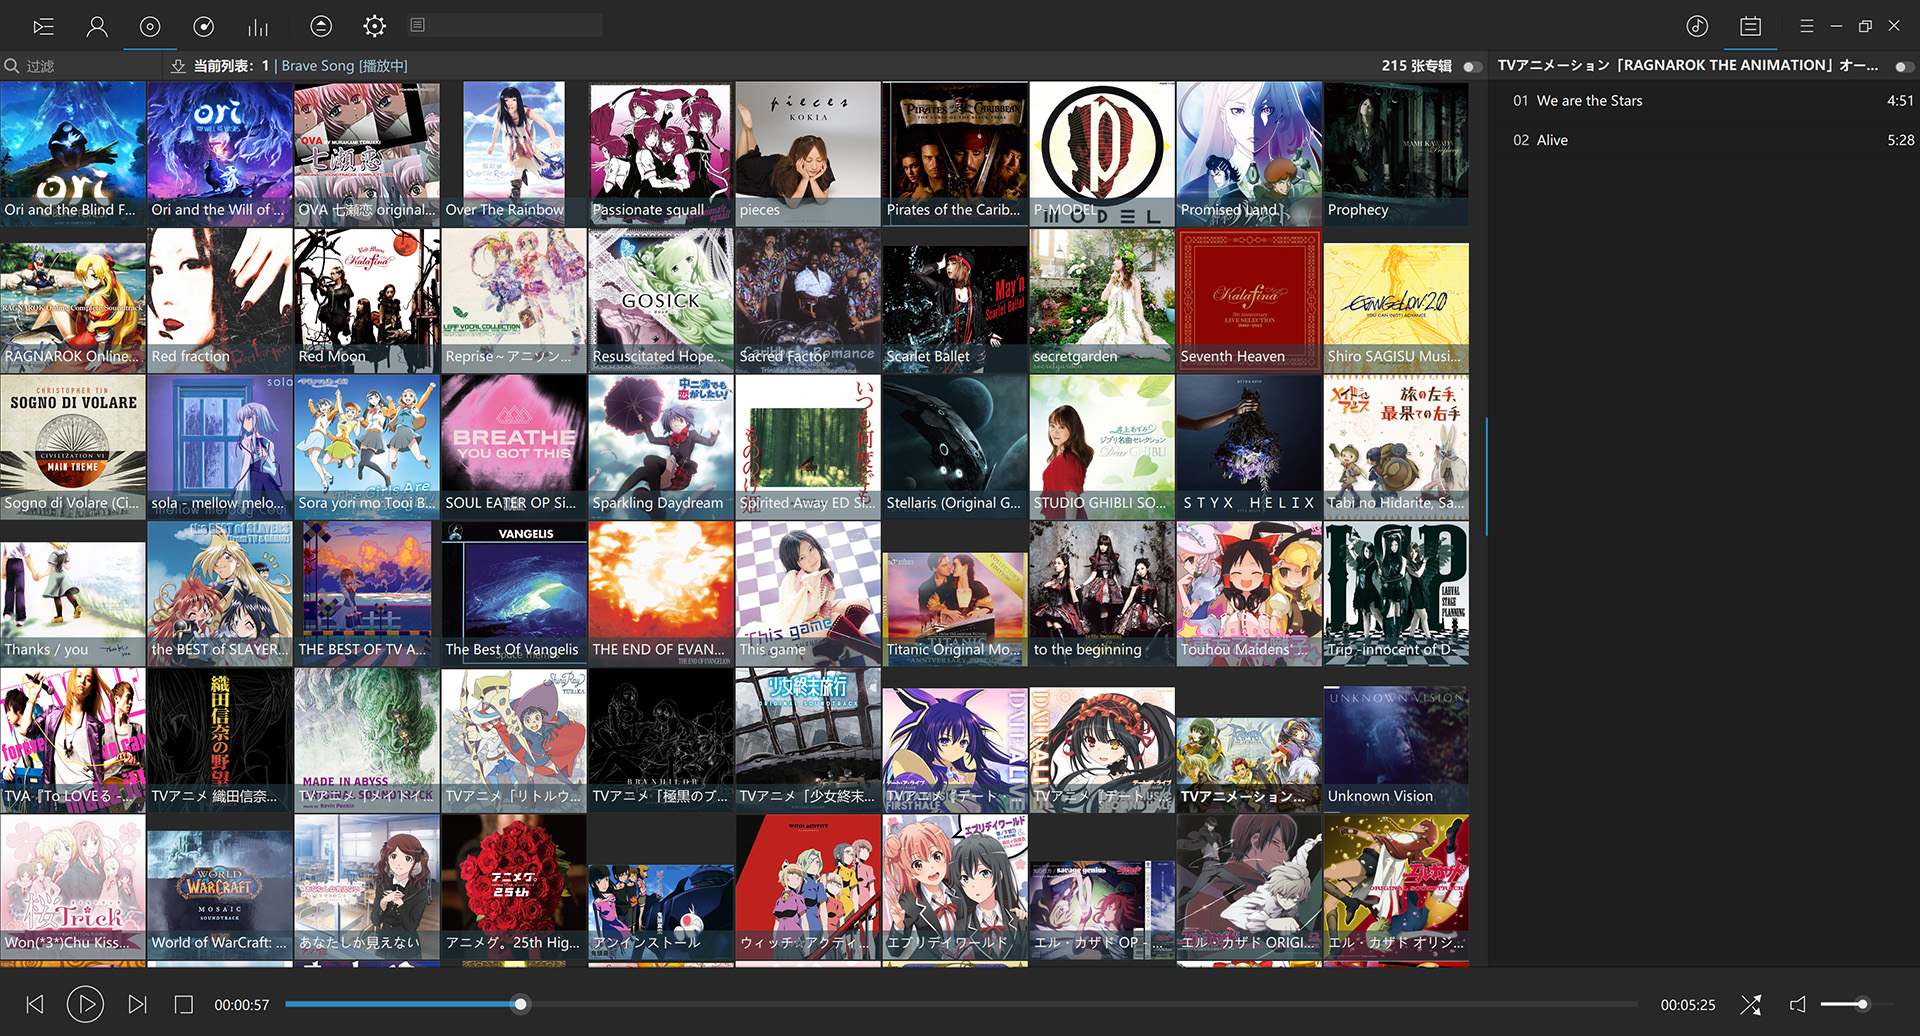
Task: Open the Prophecy album
Action: pos(1396,153)
